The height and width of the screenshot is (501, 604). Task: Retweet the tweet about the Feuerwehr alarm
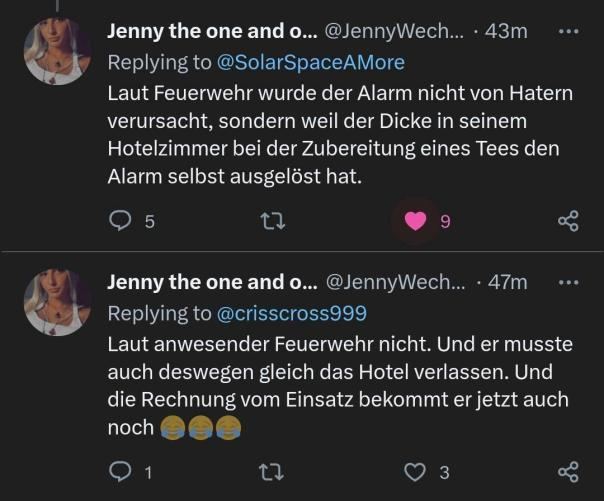[x=273, y=221]
